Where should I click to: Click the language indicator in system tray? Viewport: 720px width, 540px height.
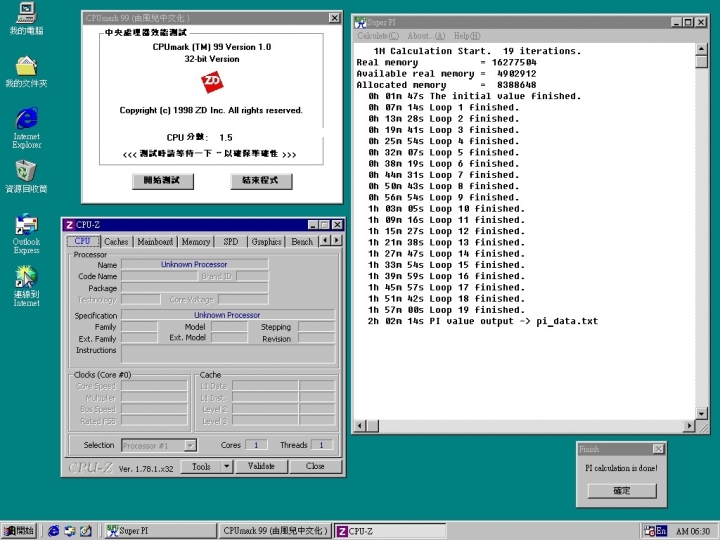coord(661,530)
